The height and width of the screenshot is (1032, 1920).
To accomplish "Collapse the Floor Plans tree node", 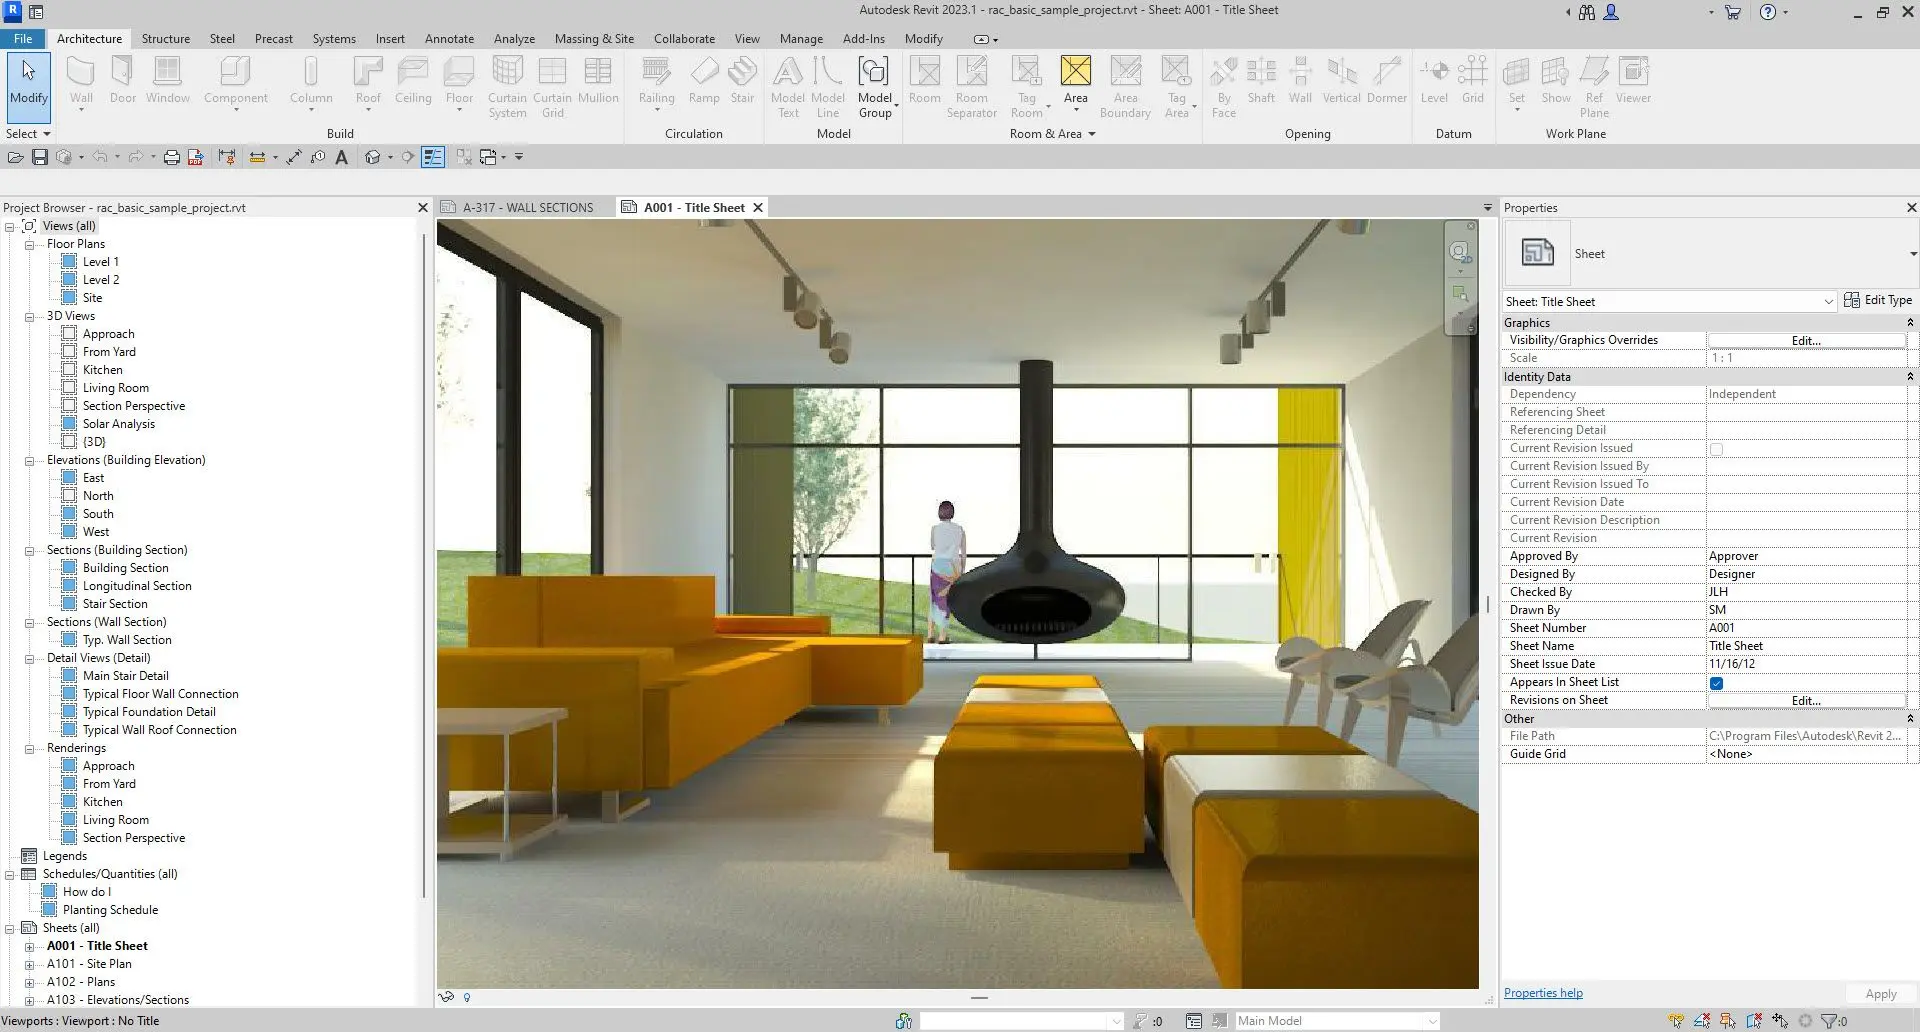I will click(30, 244).
